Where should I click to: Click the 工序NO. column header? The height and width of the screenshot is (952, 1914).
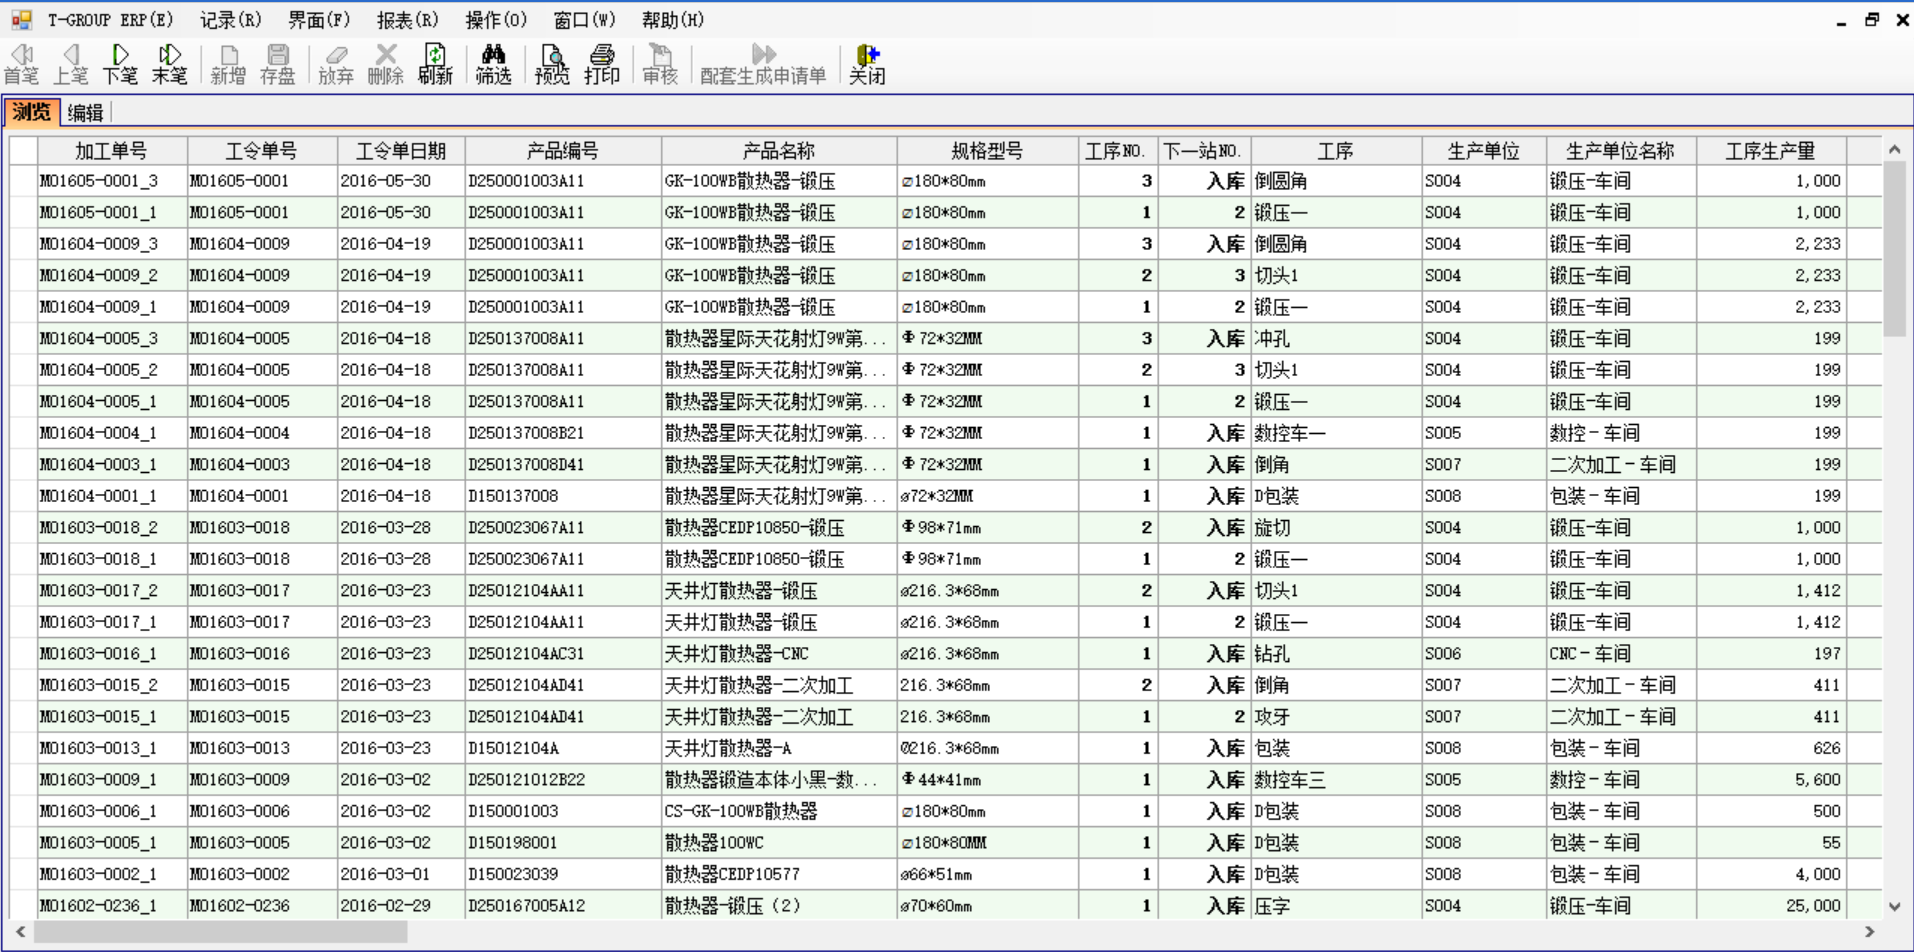1117,151
